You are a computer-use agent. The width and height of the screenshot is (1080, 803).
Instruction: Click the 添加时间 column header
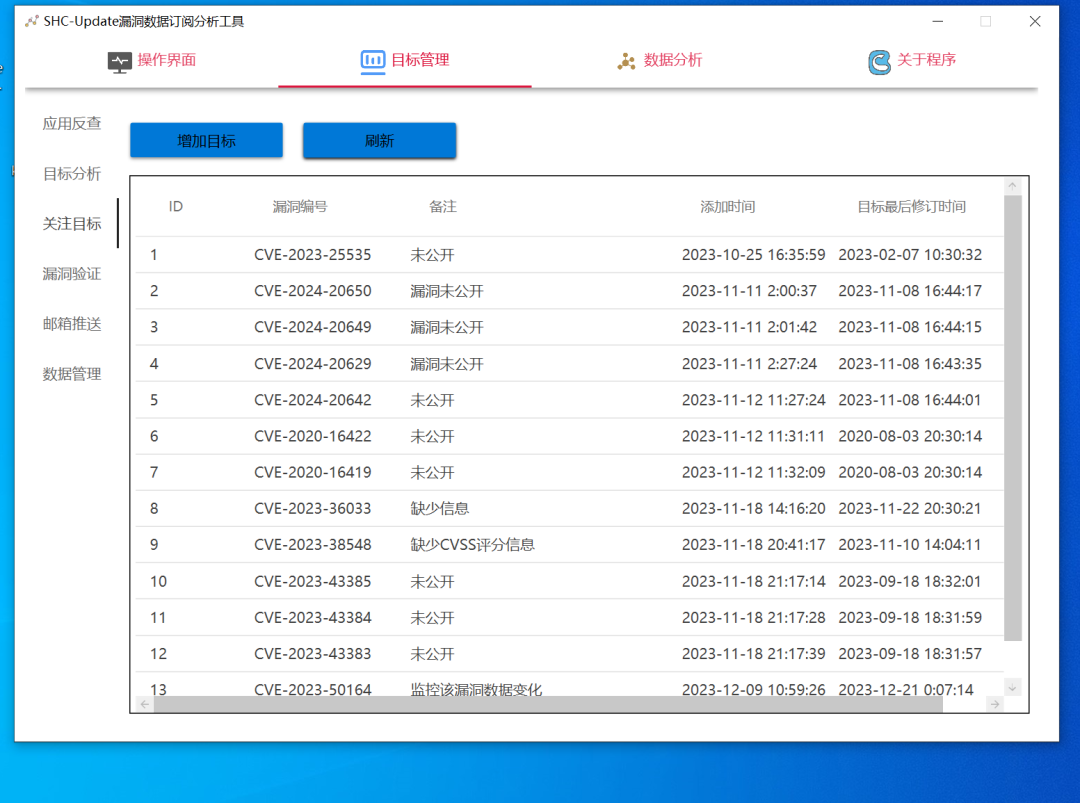coord(727,207)
